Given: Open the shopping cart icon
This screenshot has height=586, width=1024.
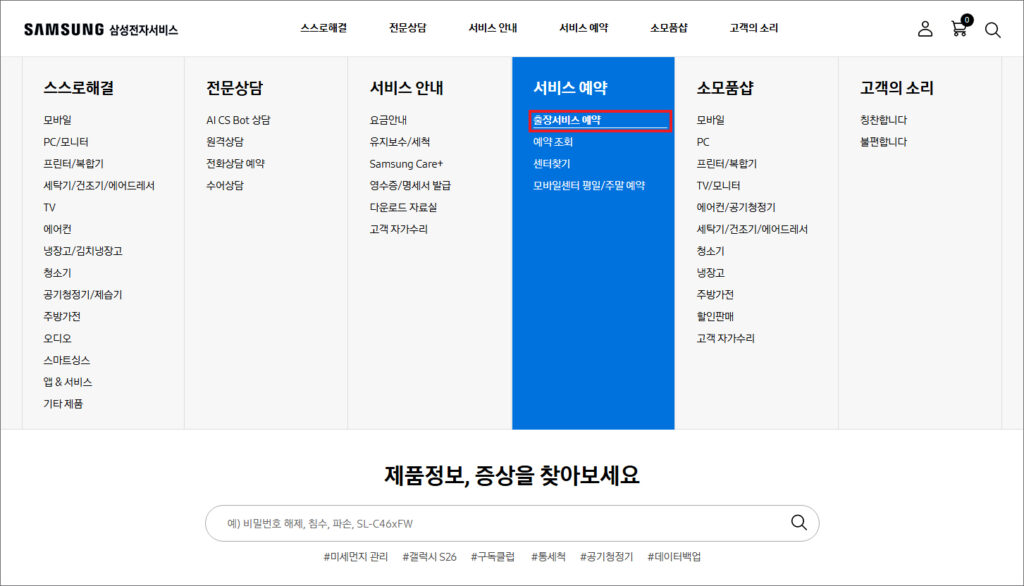Looking at the screenshot, I should (x=959, y=29).
